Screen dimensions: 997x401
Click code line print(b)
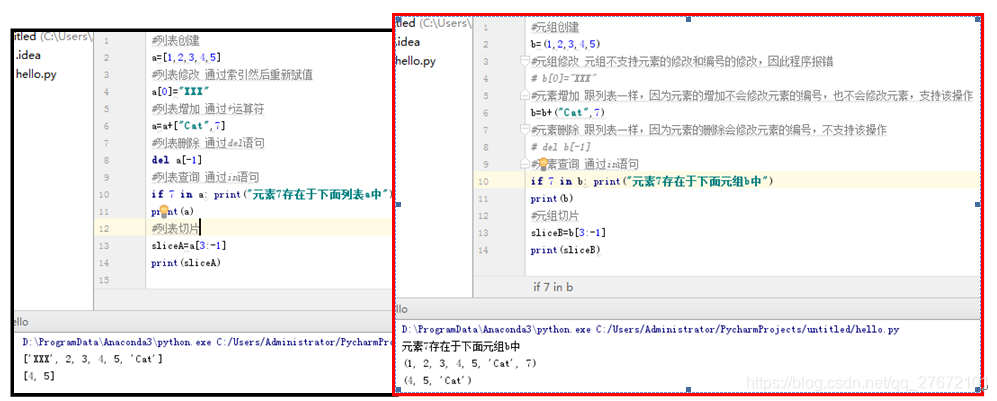(x=552, y=199)
